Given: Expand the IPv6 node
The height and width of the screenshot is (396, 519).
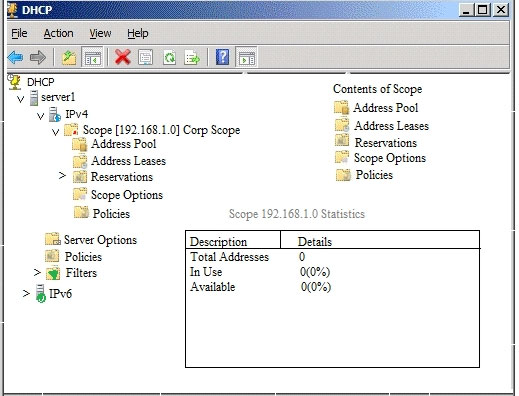Looking at the screenshot, I should point(26,293).
